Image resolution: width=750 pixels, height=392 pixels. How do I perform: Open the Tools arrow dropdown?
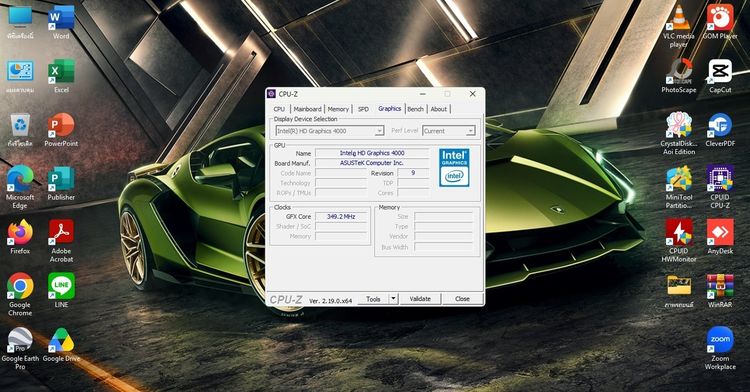[x=393, y=299]
